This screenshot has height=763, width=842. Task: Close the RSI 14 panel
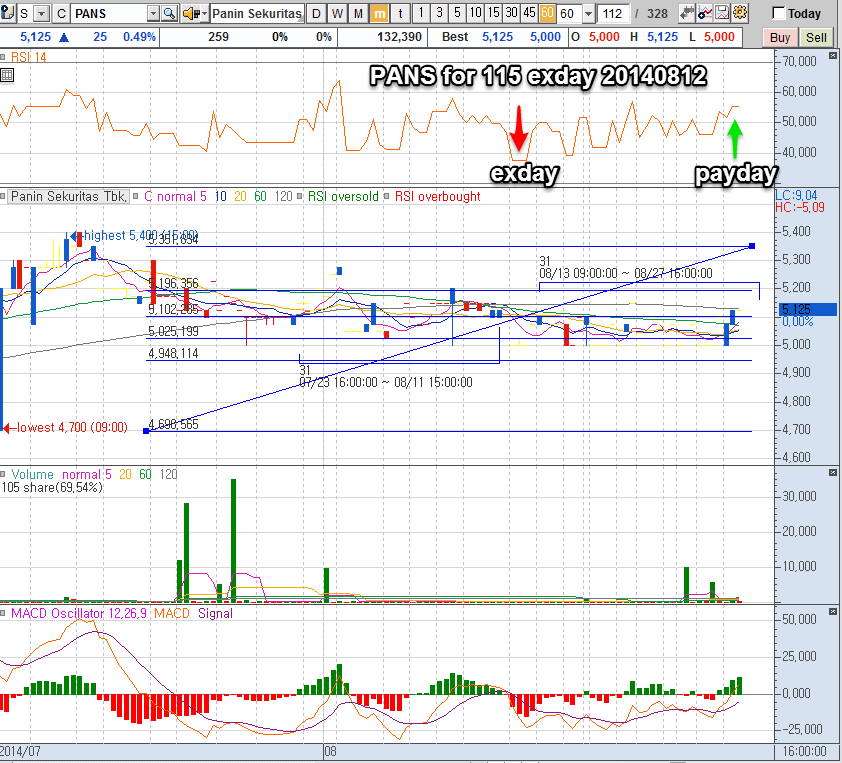[x=833, y=56]
